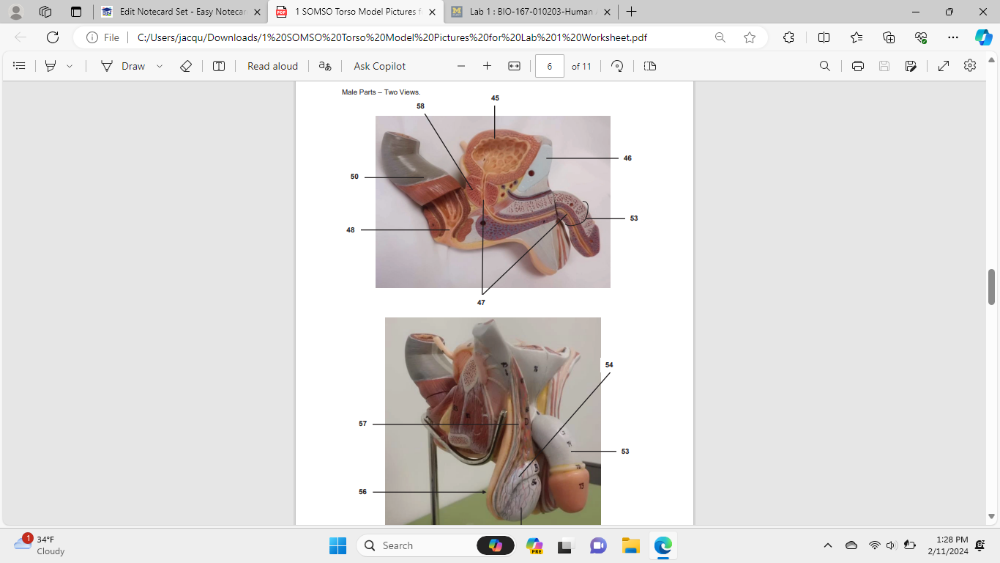Switch to Edit Notecard Set tab

click(180, 12)
